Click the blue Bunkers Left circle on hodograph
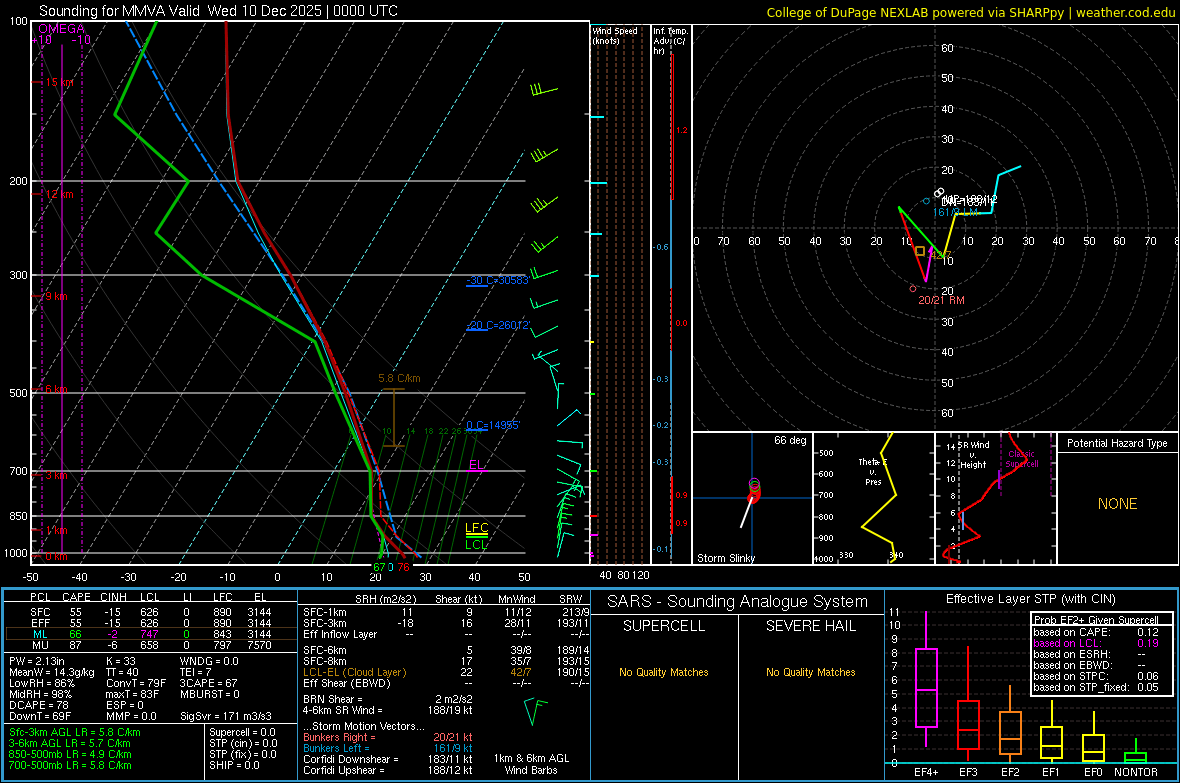 point(926,201)
